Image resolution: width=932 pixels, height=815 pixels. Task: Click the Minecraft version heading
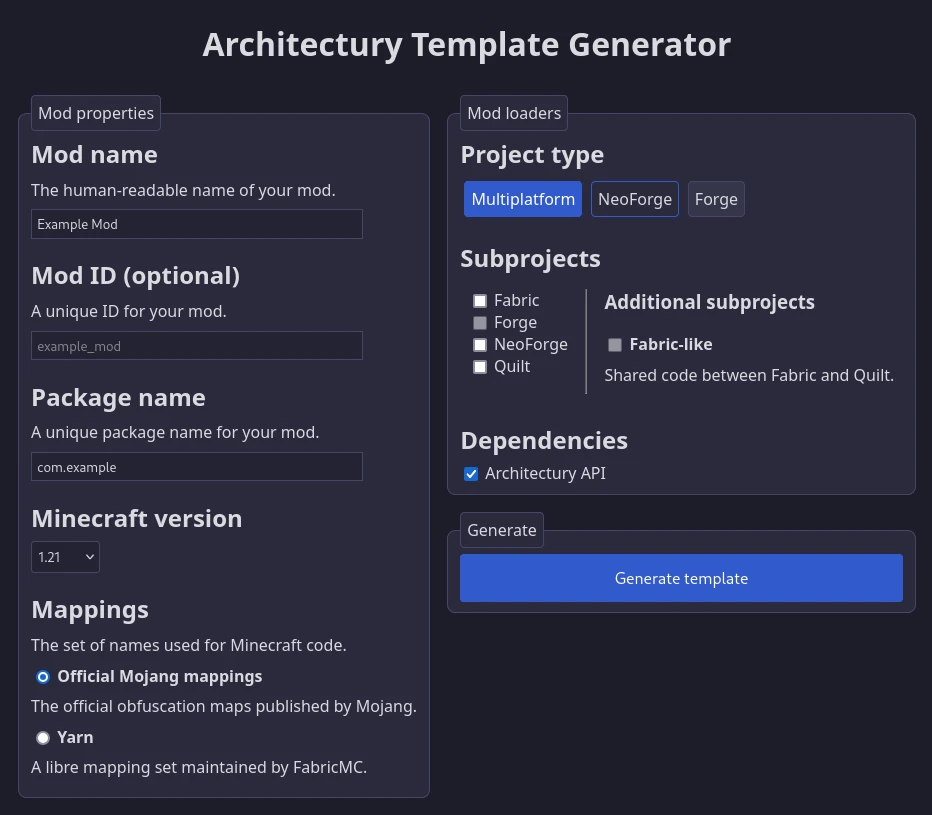click(137, 519)
